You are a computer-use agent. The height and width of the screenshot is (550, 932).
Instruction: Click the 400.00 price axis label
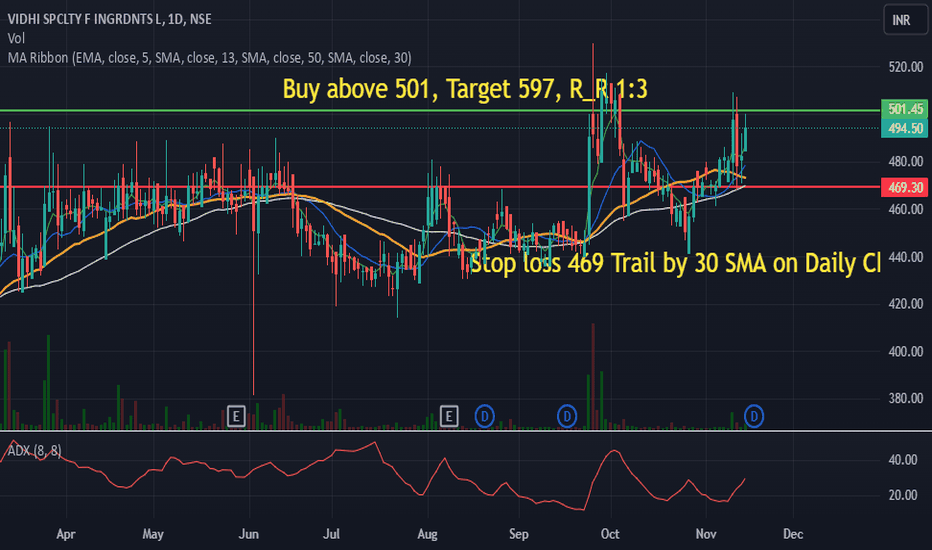(906, 351)
